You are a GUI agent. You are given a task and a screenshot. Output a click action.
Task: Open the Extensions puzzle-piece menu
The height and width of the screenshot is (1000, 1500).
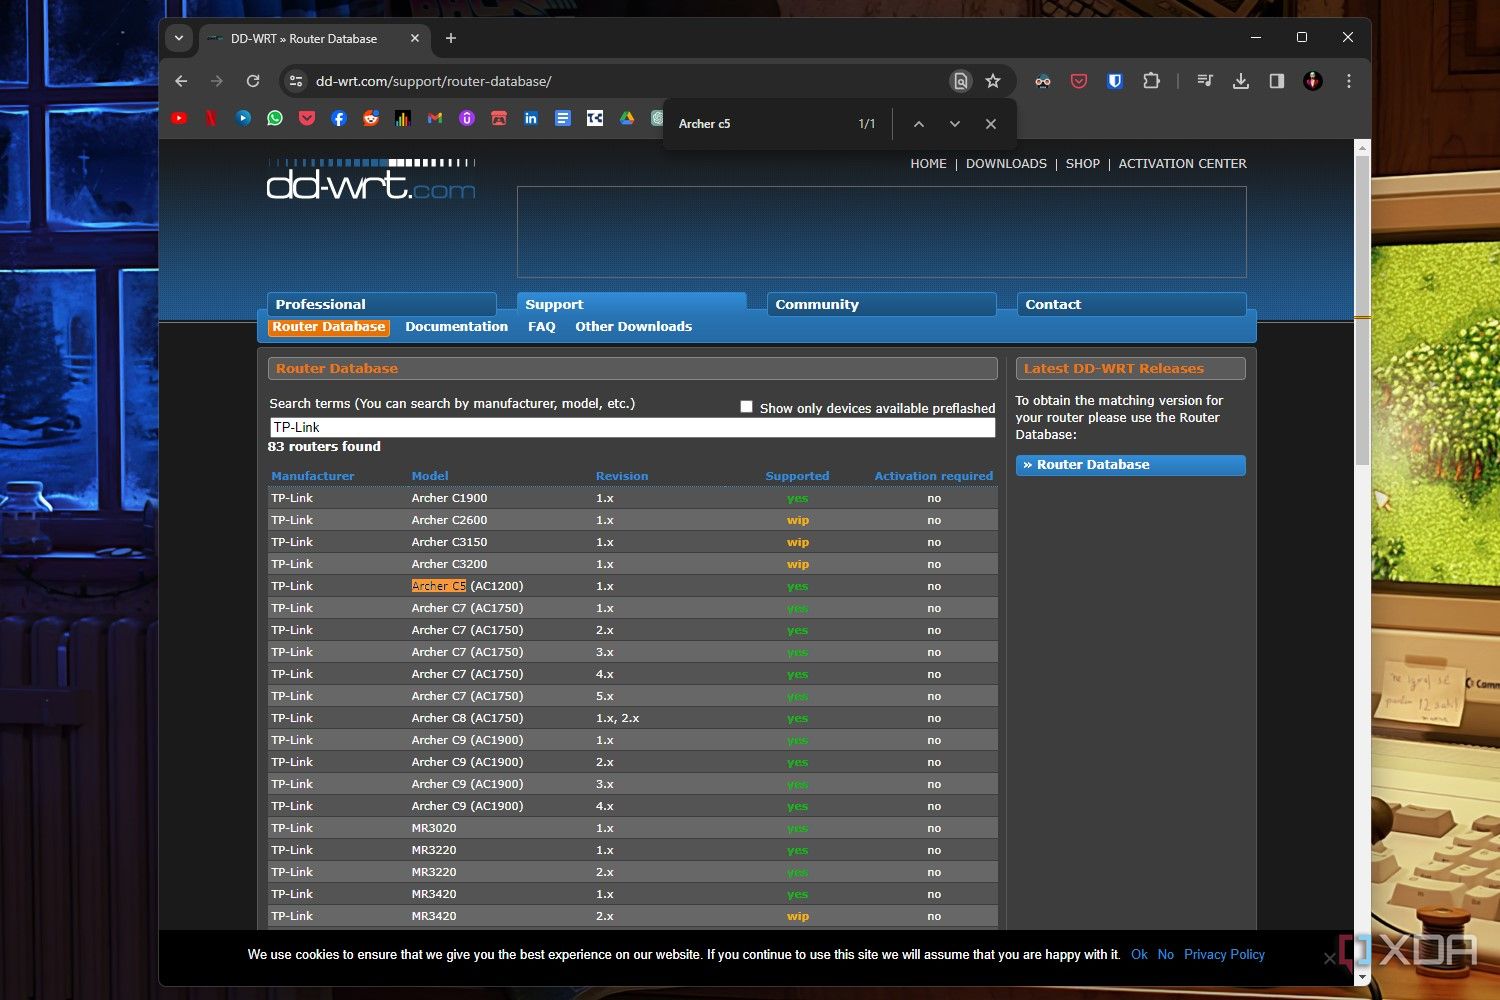pos(1151,81)
